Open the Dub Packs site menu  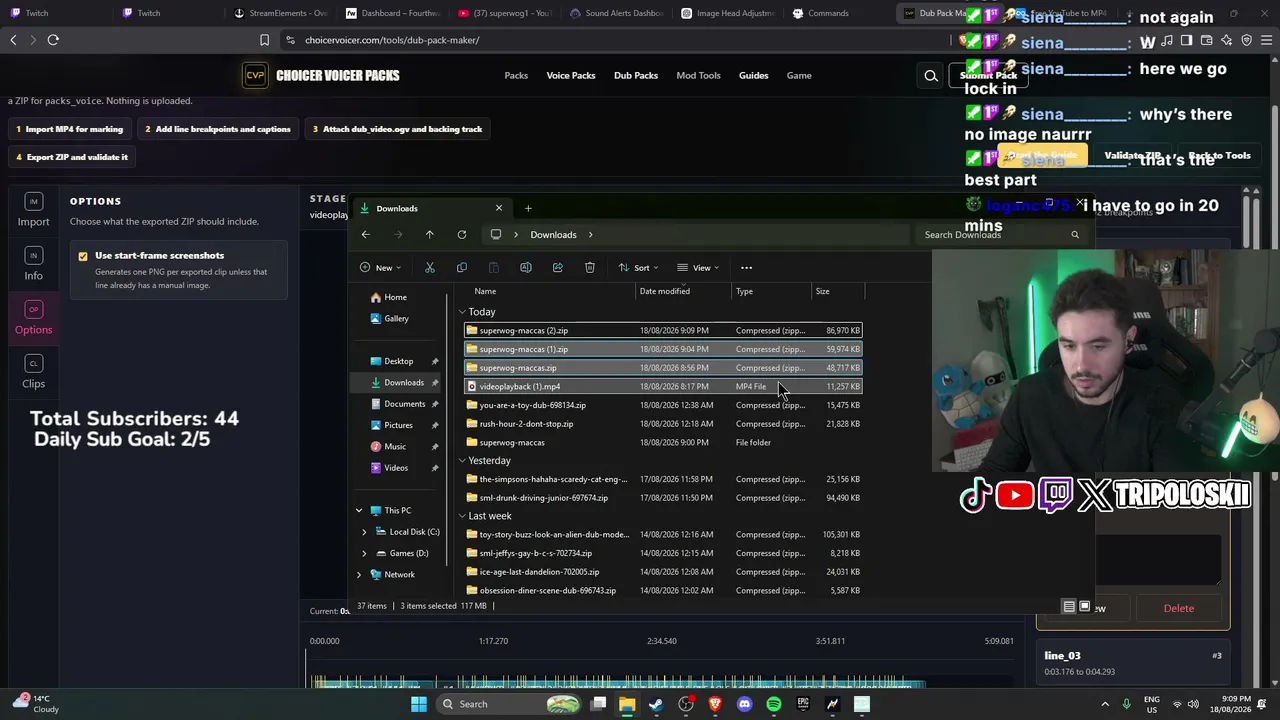click(x=636, y=76)
